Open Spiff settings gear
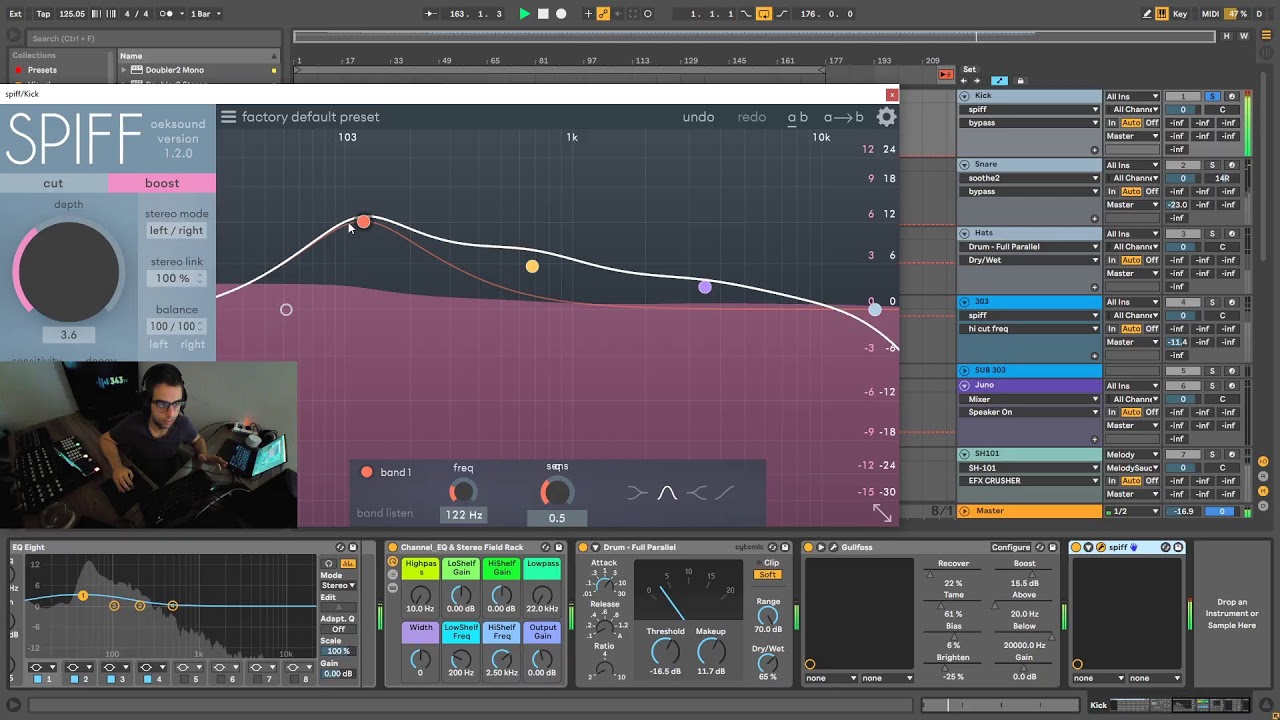The image size is (1280, 720). tap(886, 117)
